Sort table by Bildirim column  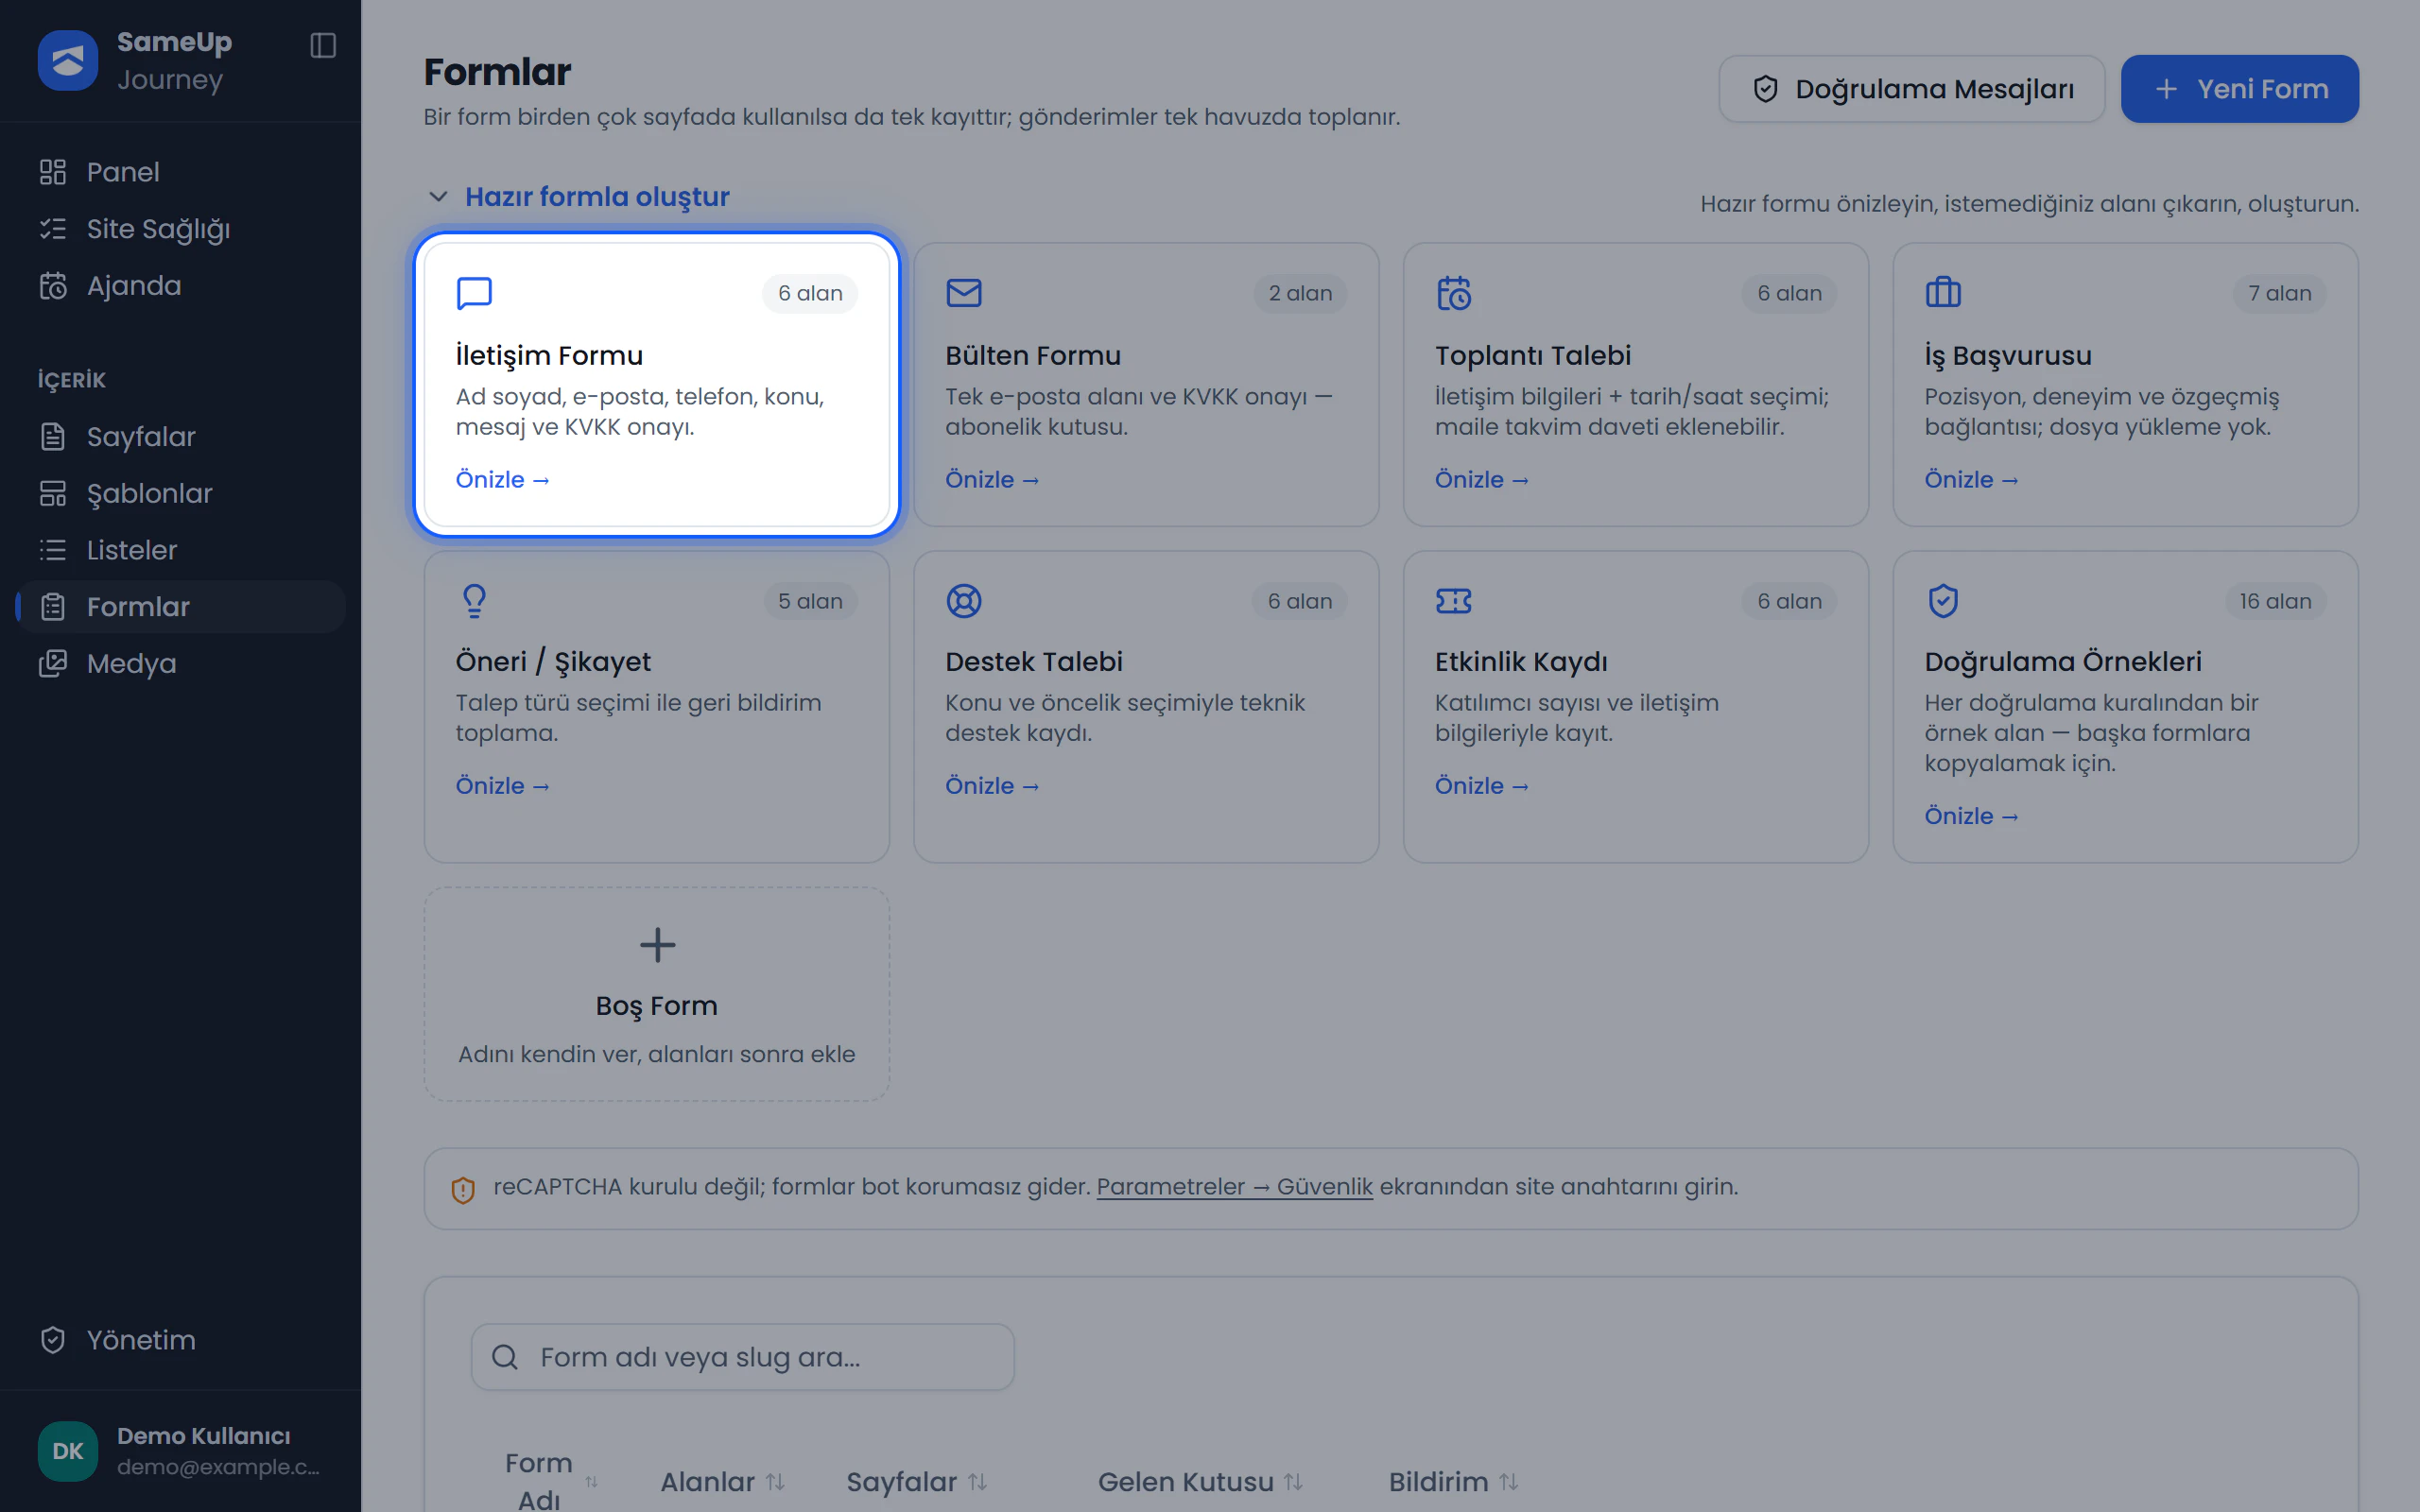pos(1454,1482)
